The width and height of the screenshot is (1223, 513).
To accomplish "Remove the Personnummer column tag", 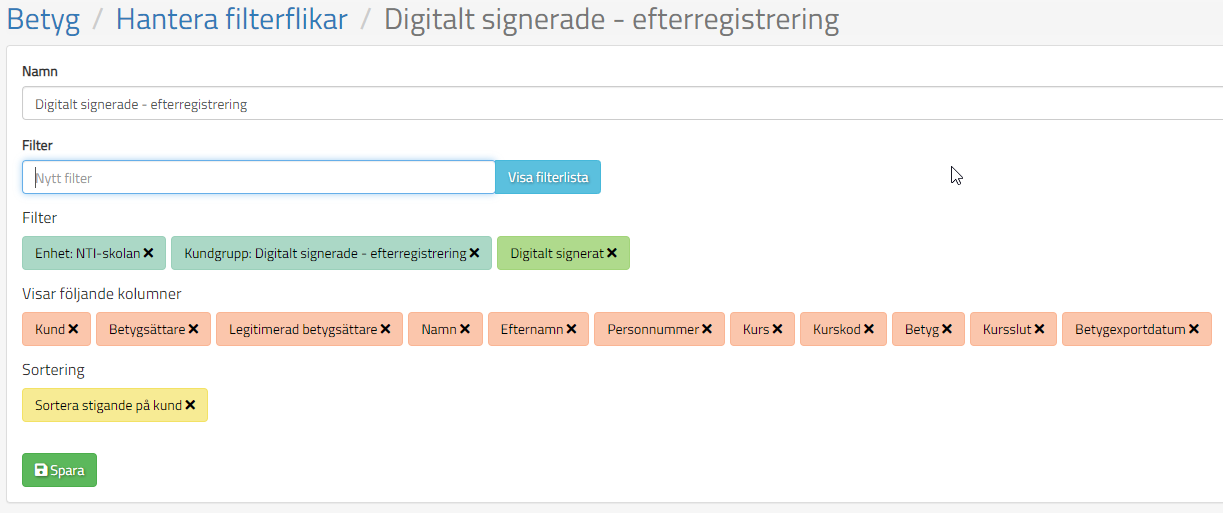I will (x=707, y=329).
